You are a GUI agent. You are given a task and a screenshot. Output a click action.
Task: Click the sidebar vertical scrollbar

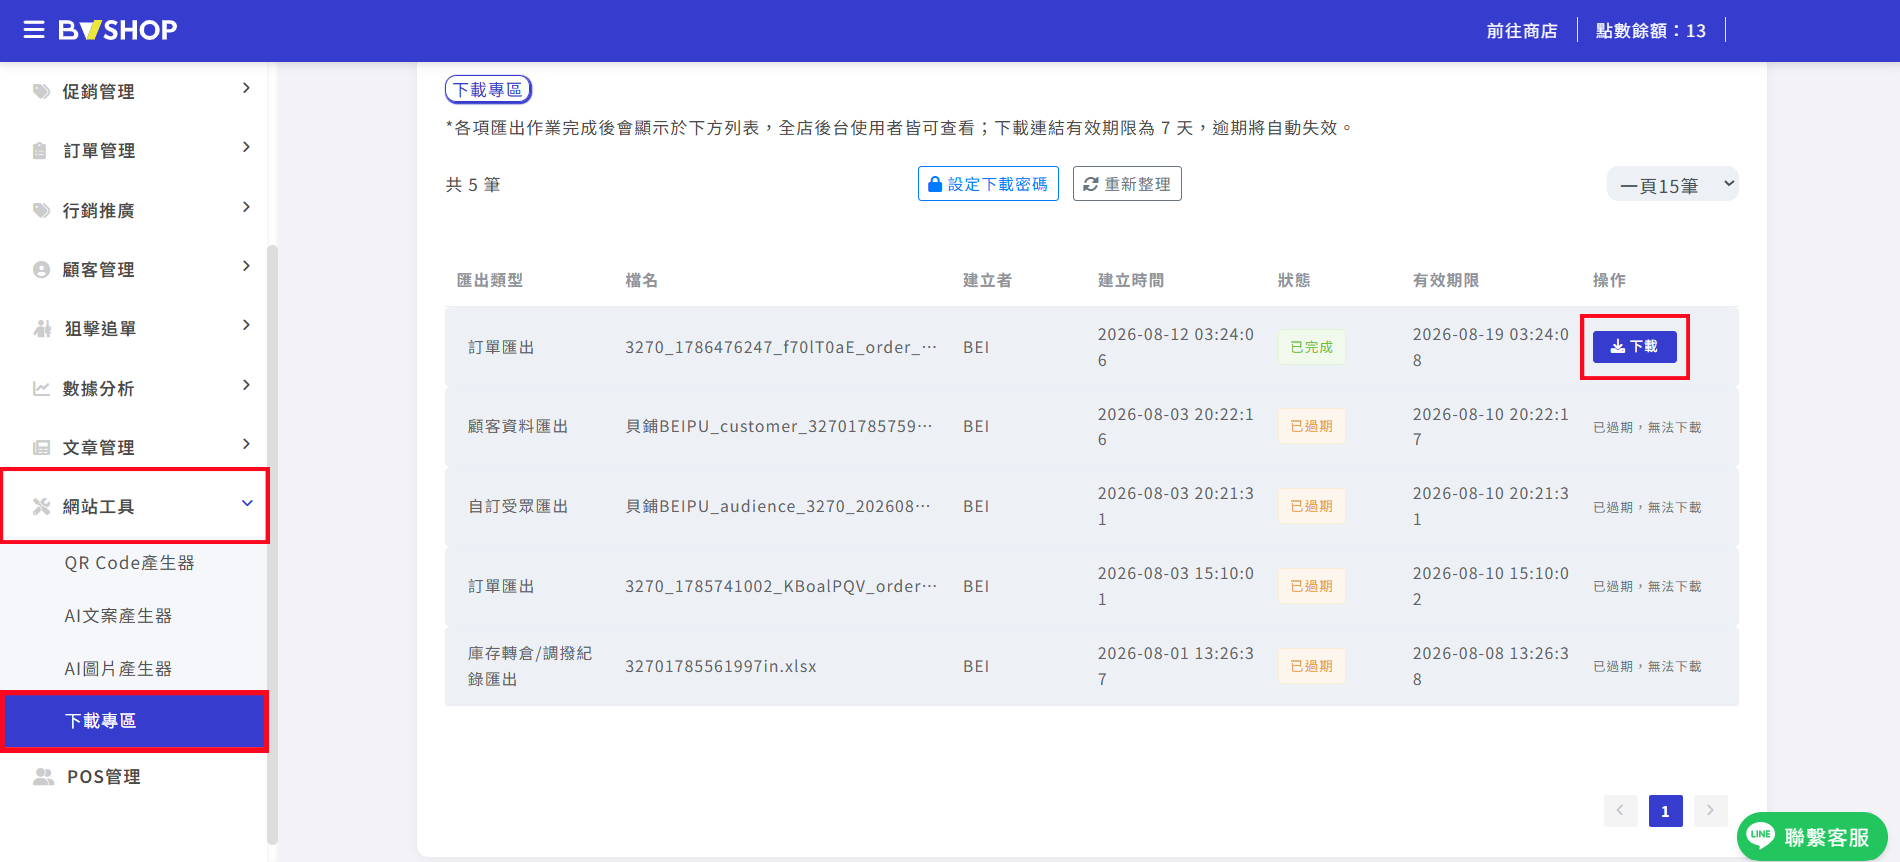click(272, 545)
